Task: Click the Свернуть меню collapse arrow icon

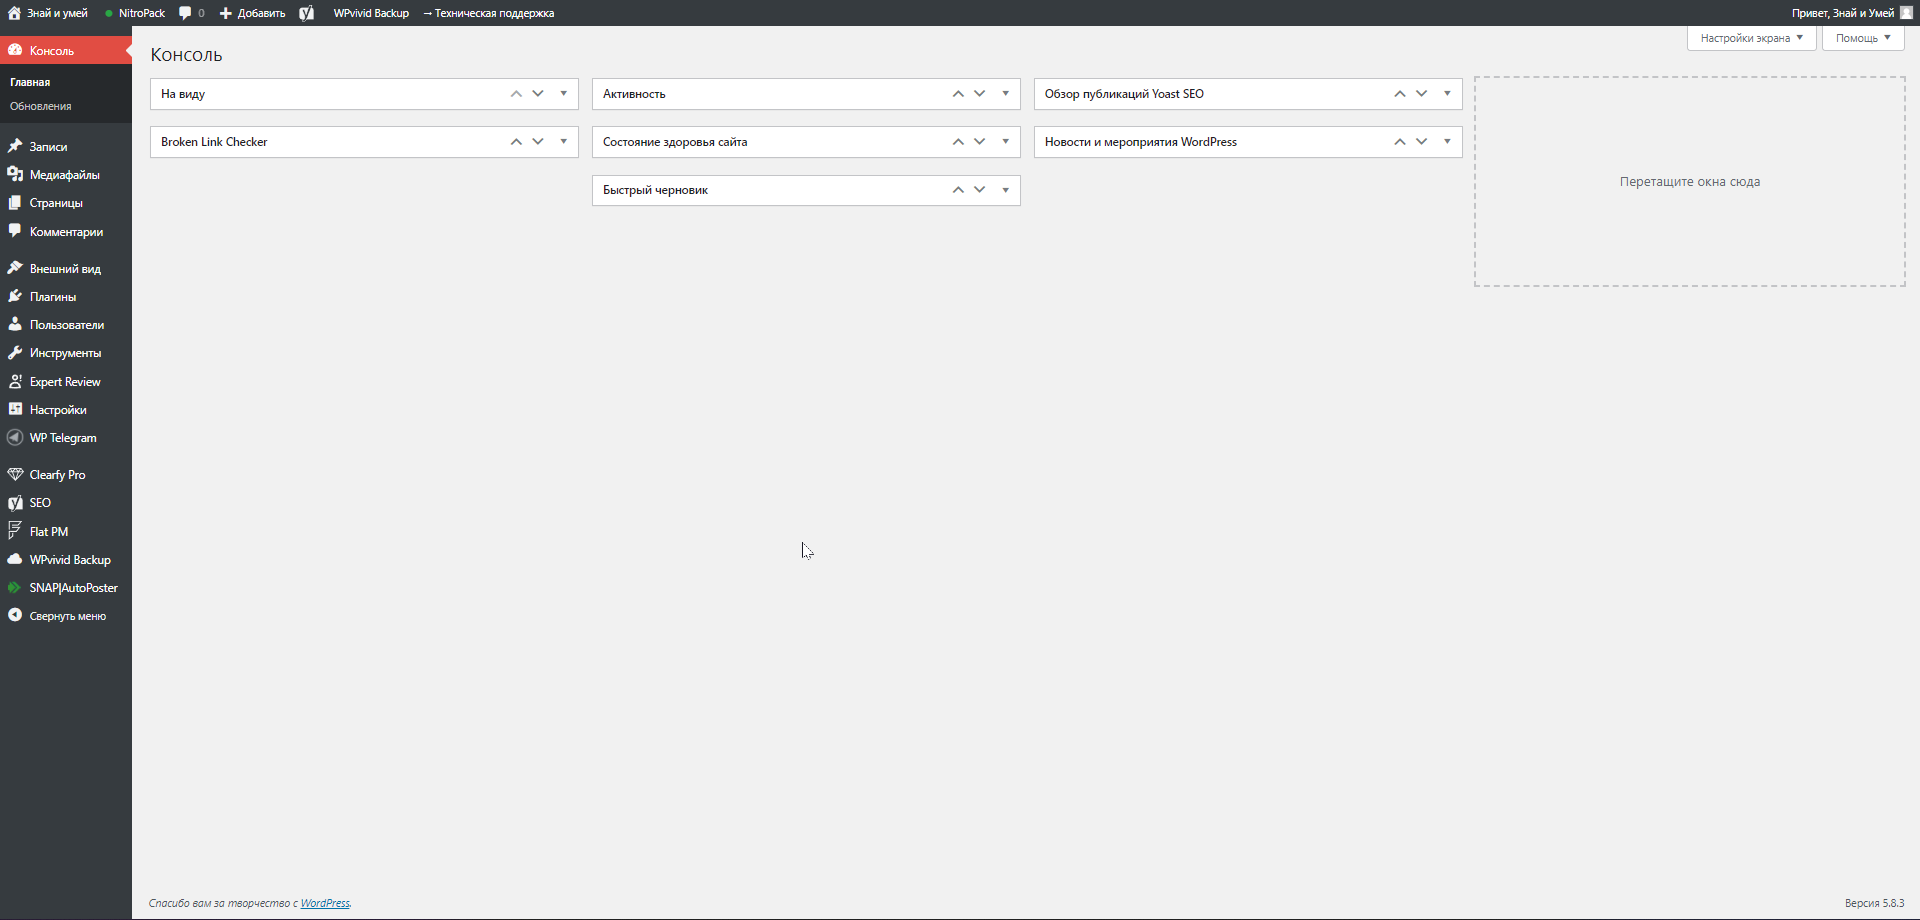Action: coord(15,615)
